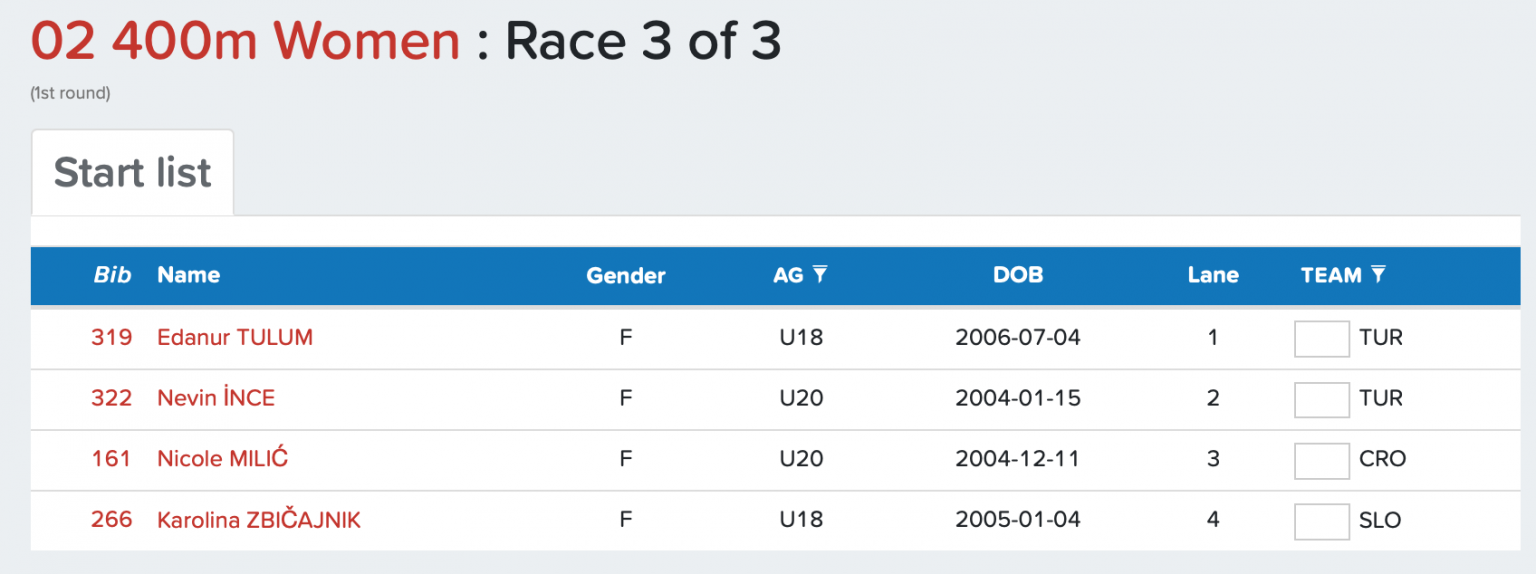Switch to the Start list tab
The width and height of the screenshot is (1536, 574).
132,173
